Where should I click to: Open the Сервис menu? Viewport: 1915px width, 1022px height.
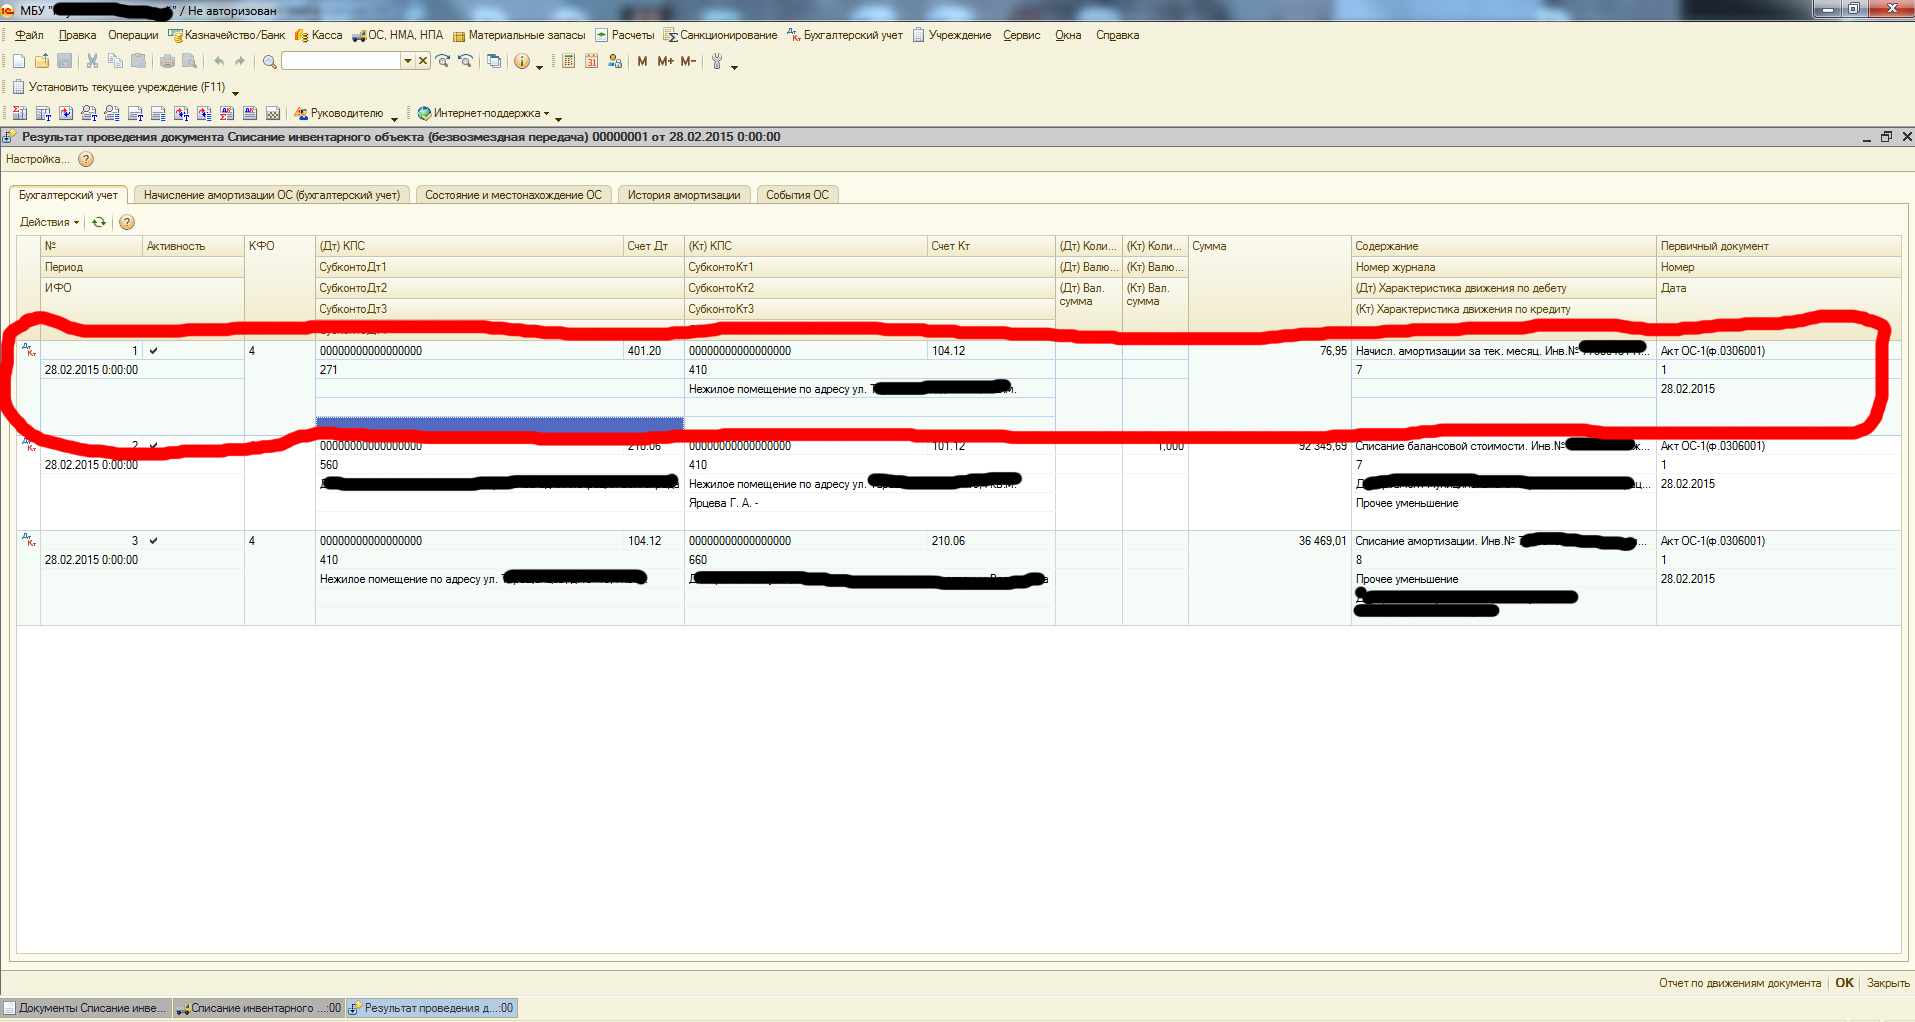[1021, 35]
